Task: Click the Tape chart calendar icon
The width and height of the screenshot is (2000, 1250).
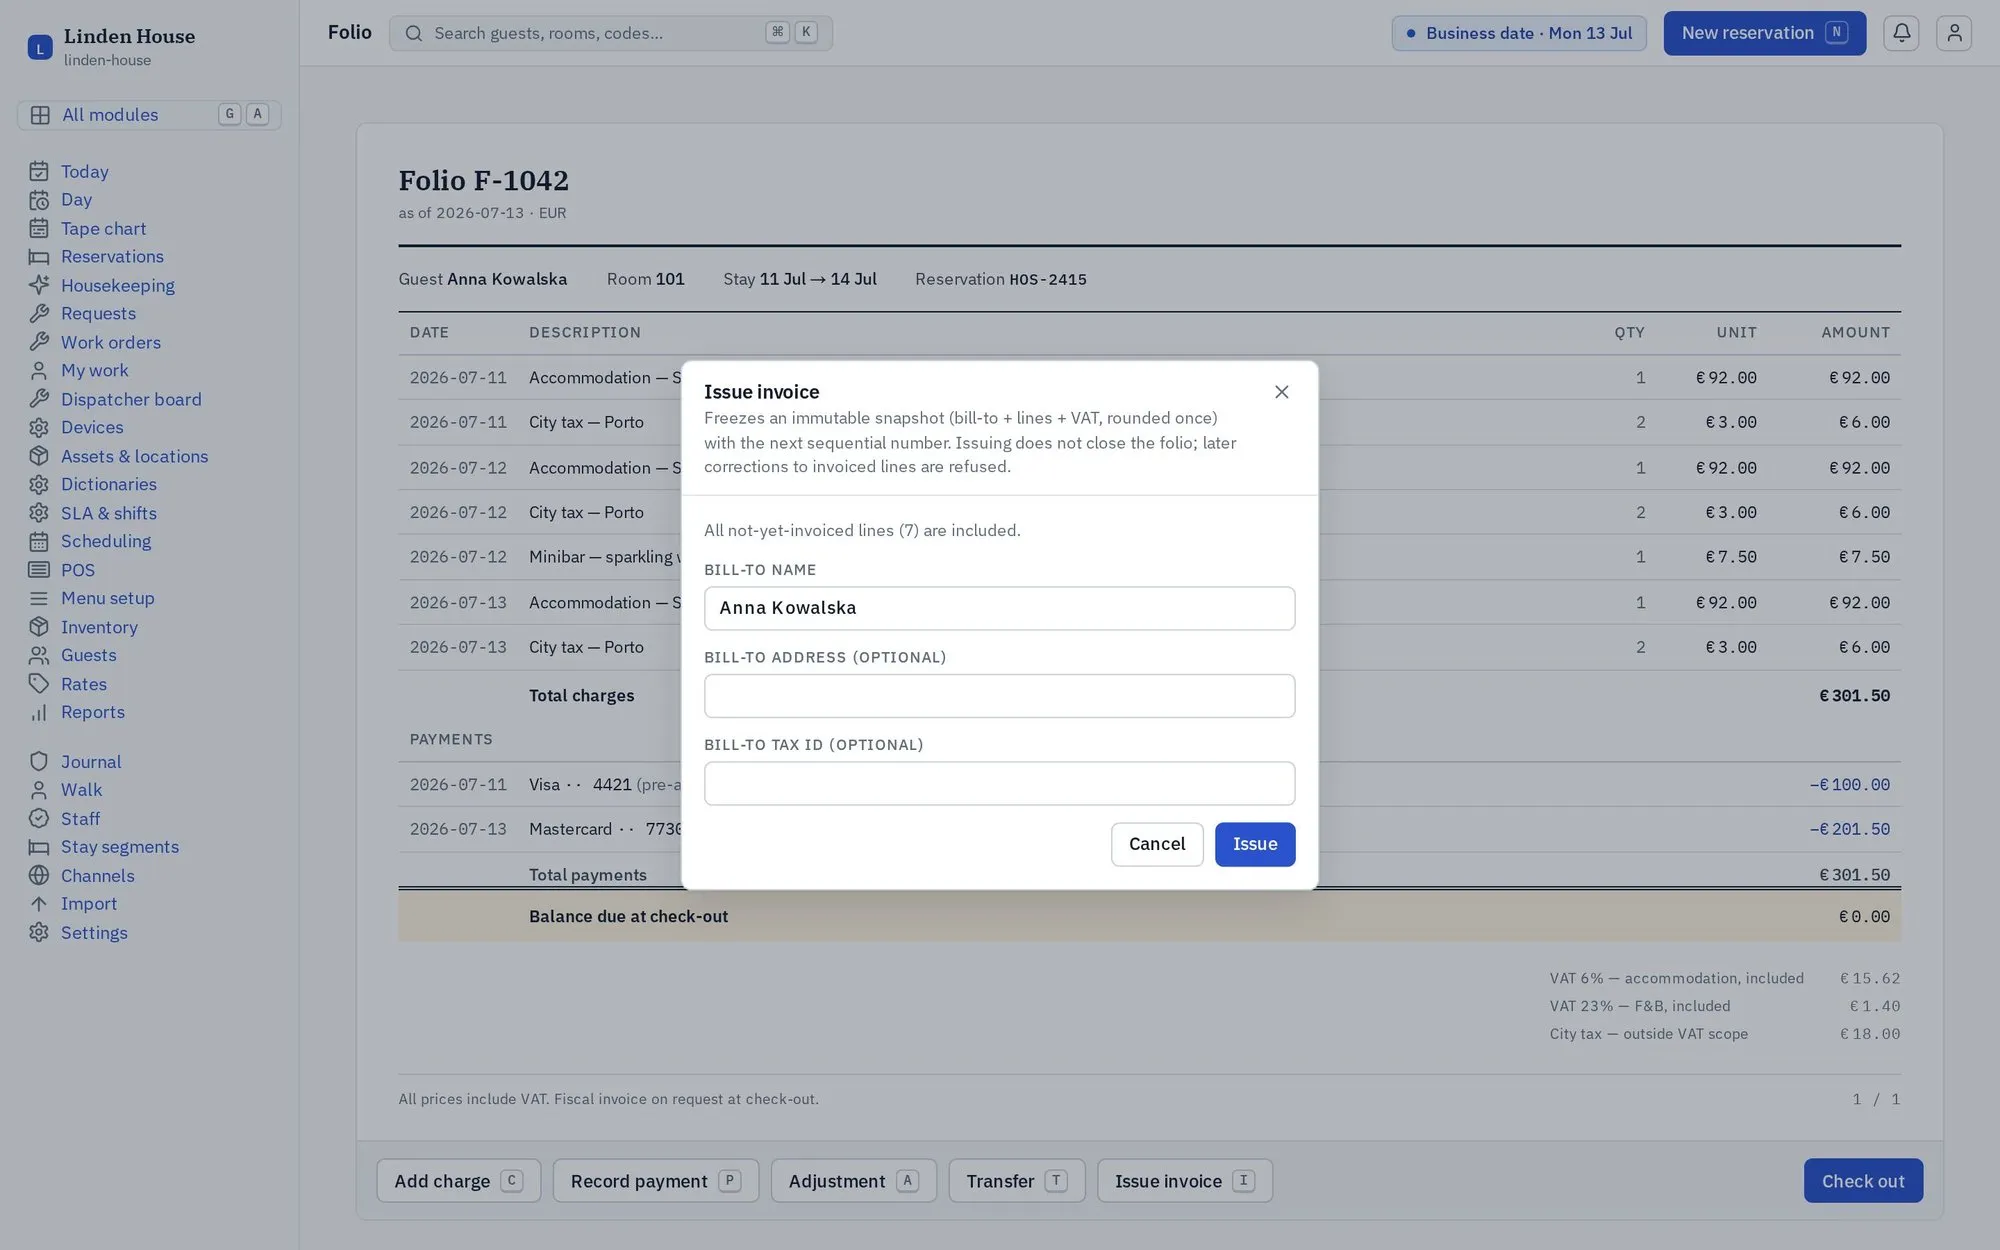Action: coord(39,229)
